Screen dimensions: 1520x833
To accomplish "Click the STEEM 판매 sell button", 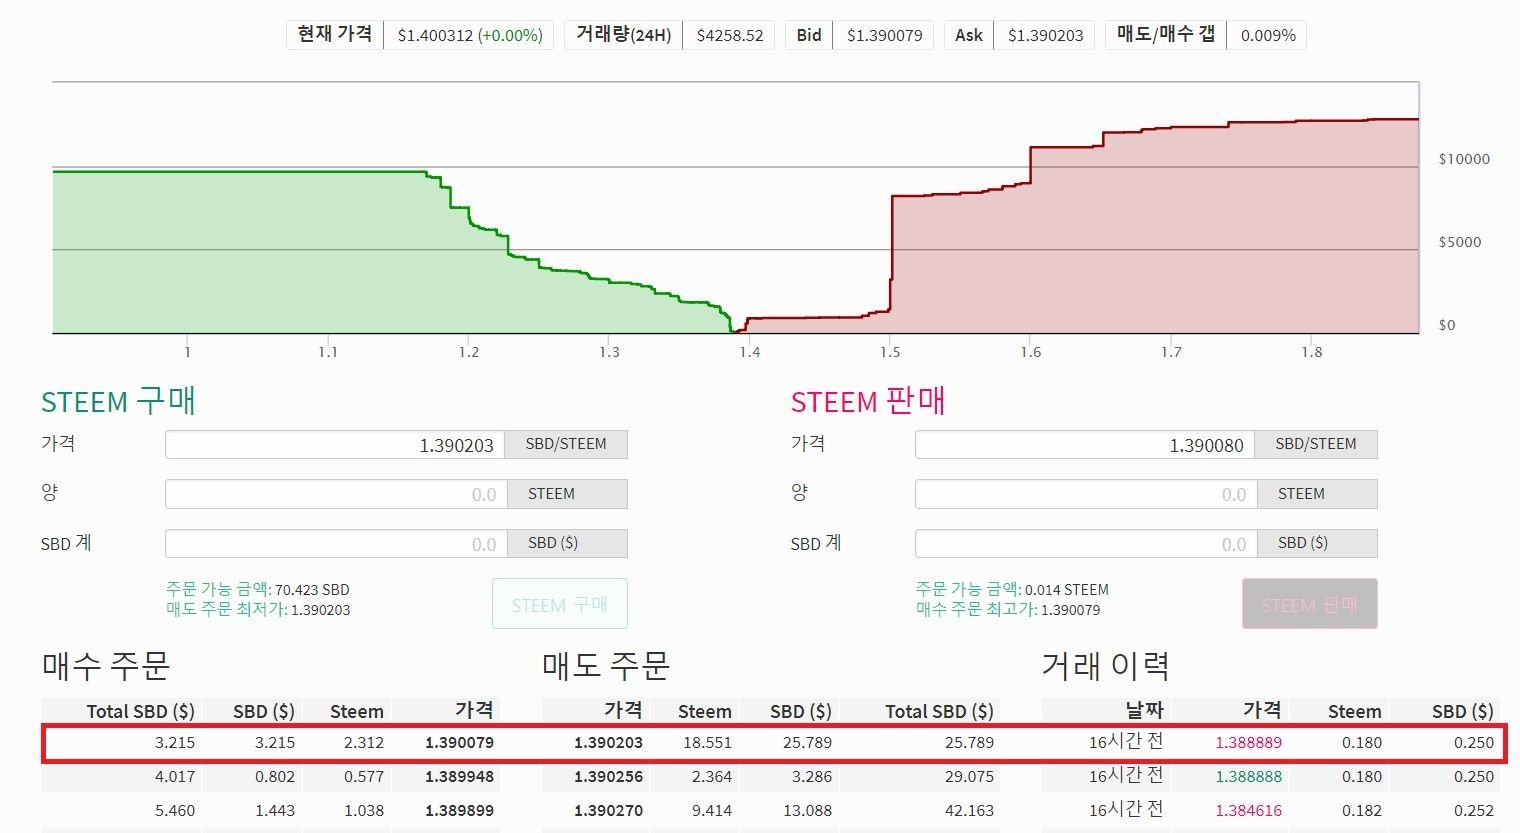I will pyautogui.click(x=1310, y=604).
